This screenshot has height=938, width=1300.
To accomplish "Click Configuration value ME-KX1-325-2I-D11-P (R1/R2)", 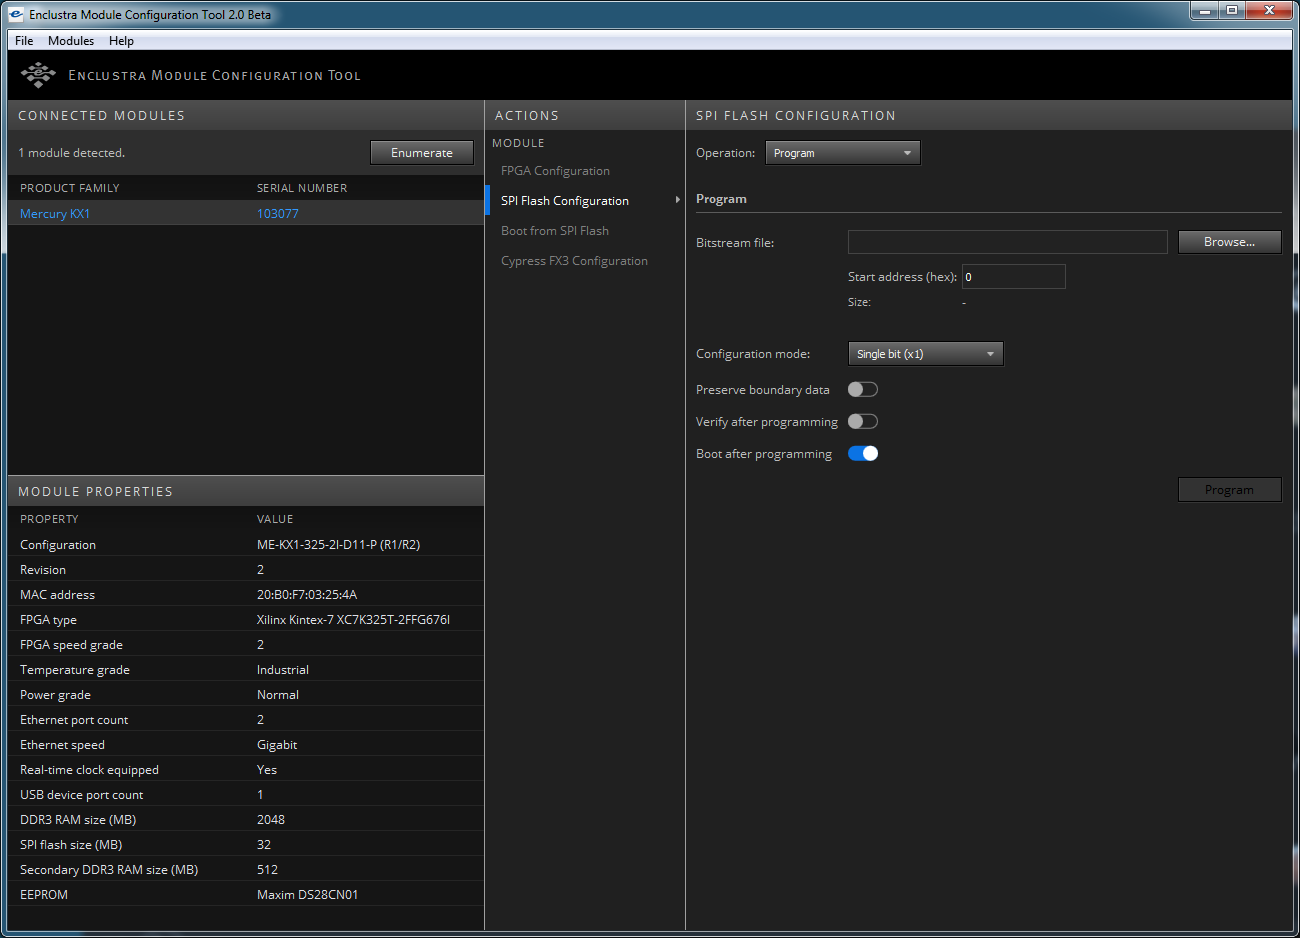I will 338,545.
